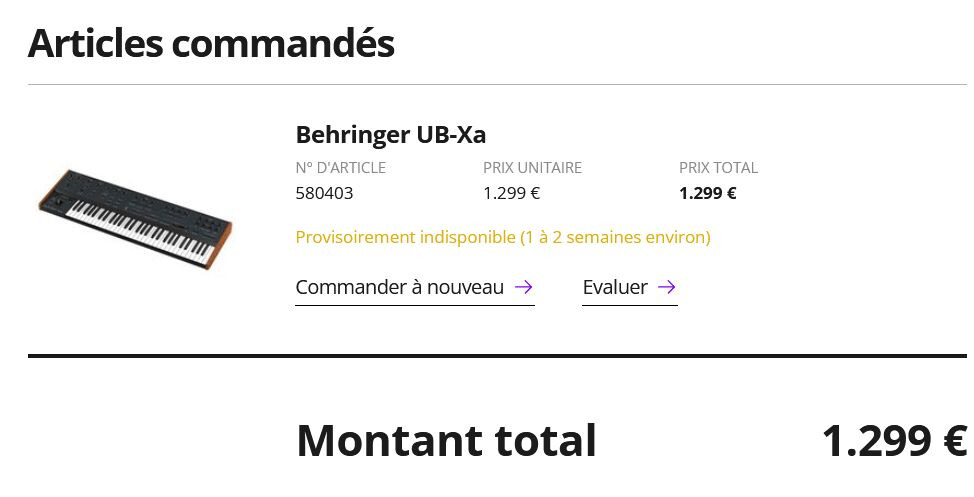Click the N° D'ARTICLE label

point(340,168)
